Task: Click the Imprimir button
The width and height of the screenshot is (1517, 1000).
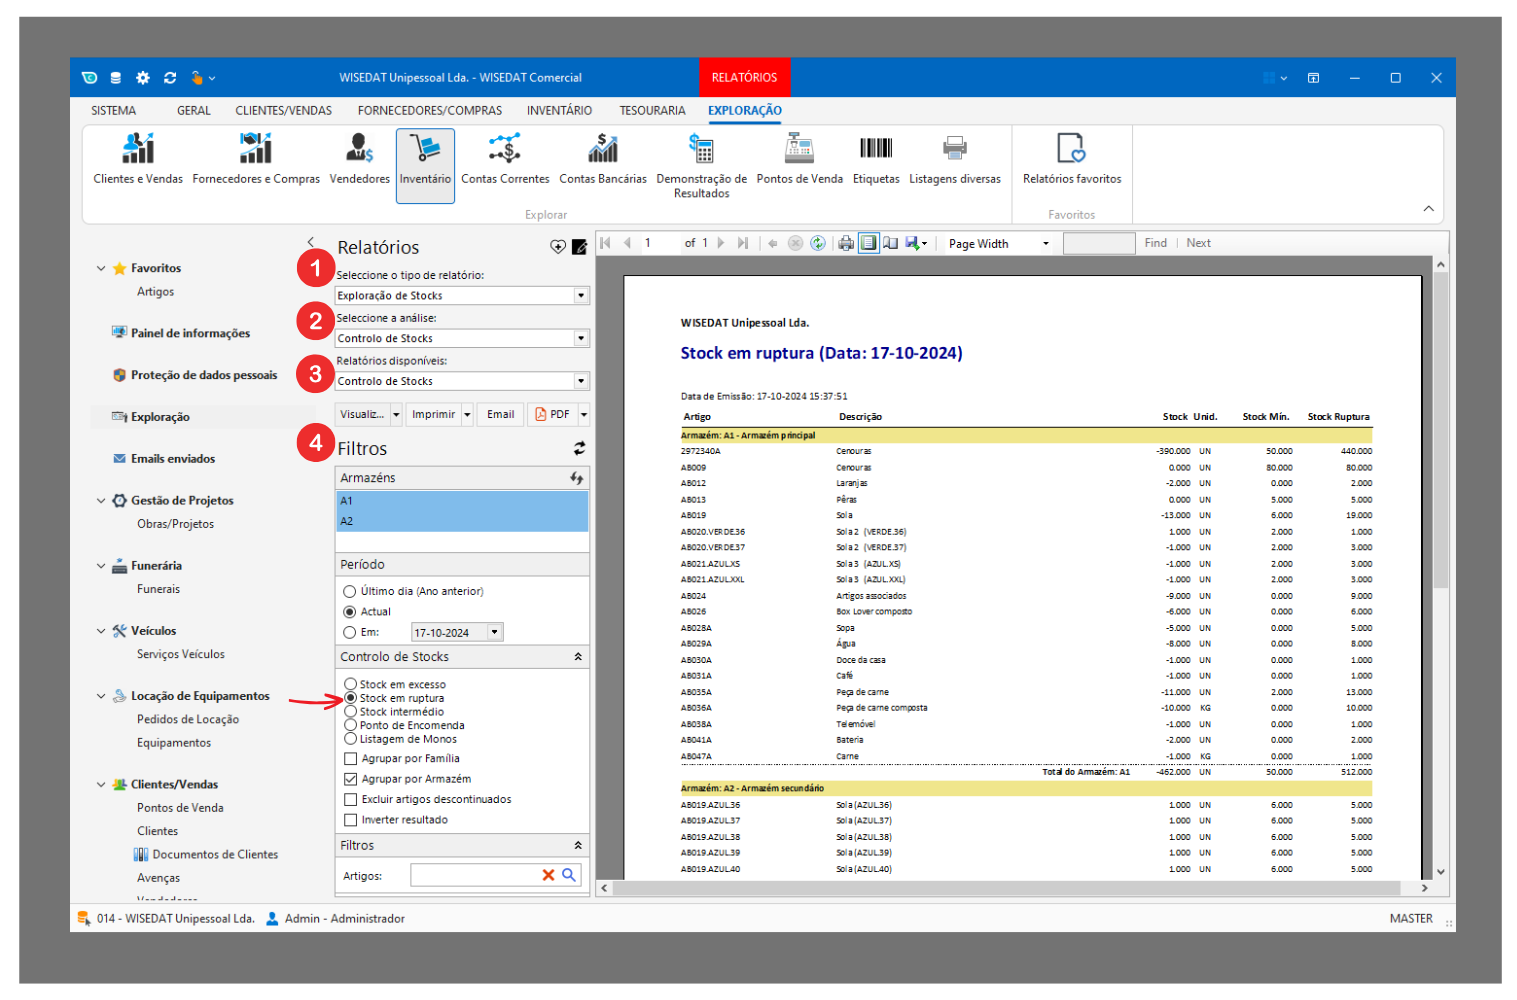Action: [433, 415]
